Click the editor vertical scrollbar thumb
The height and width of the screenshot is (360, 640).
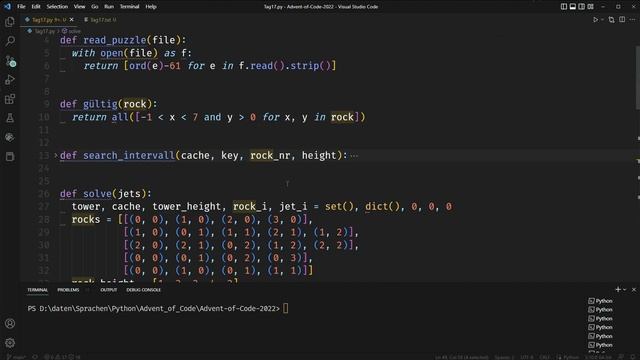(637, 78)
